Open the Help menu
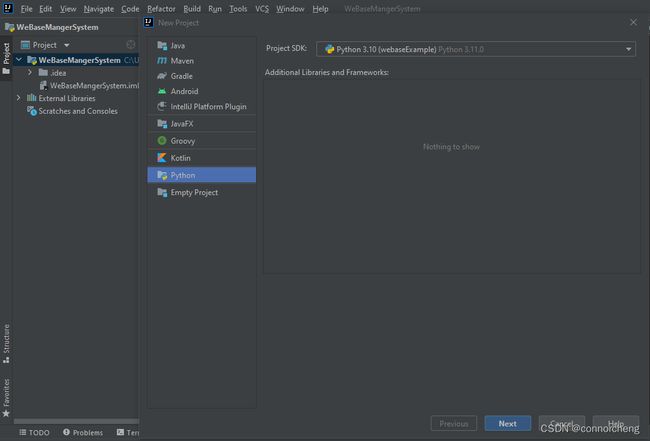The image size is (650, 441). (320, 9)
